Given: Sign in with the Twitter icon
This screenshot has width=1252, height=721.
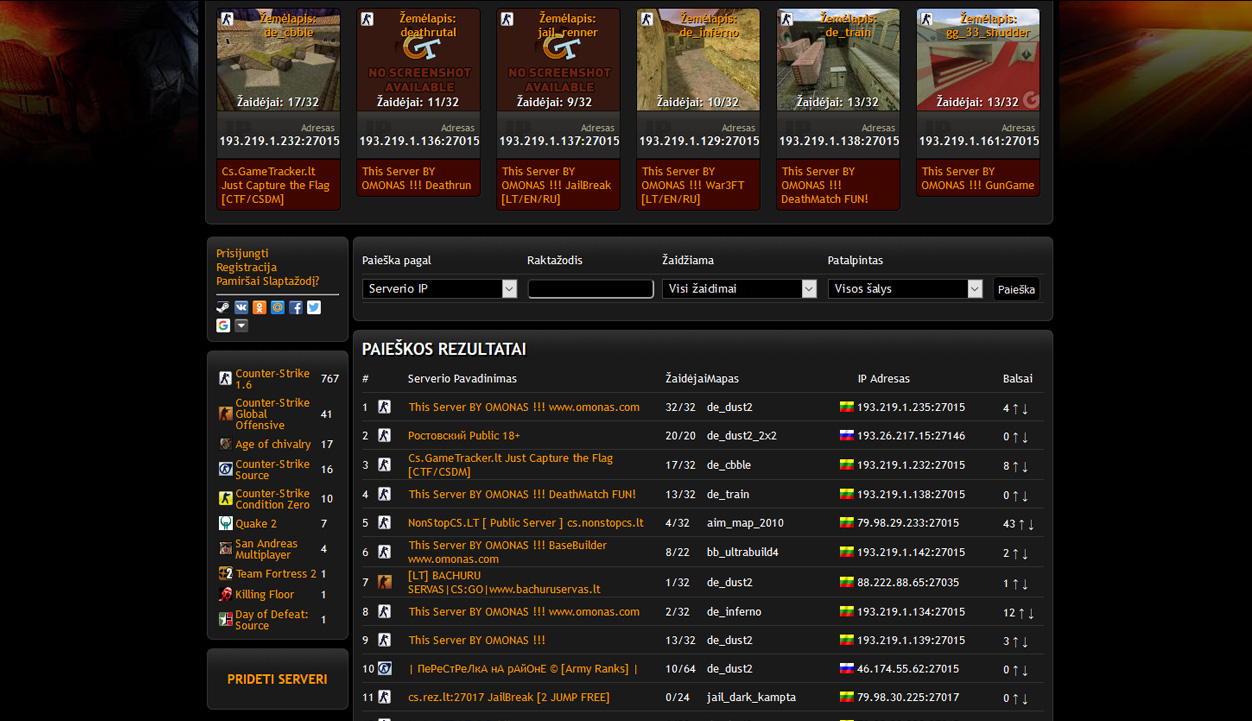Looking at the screenshot, I should pos(314,308).
